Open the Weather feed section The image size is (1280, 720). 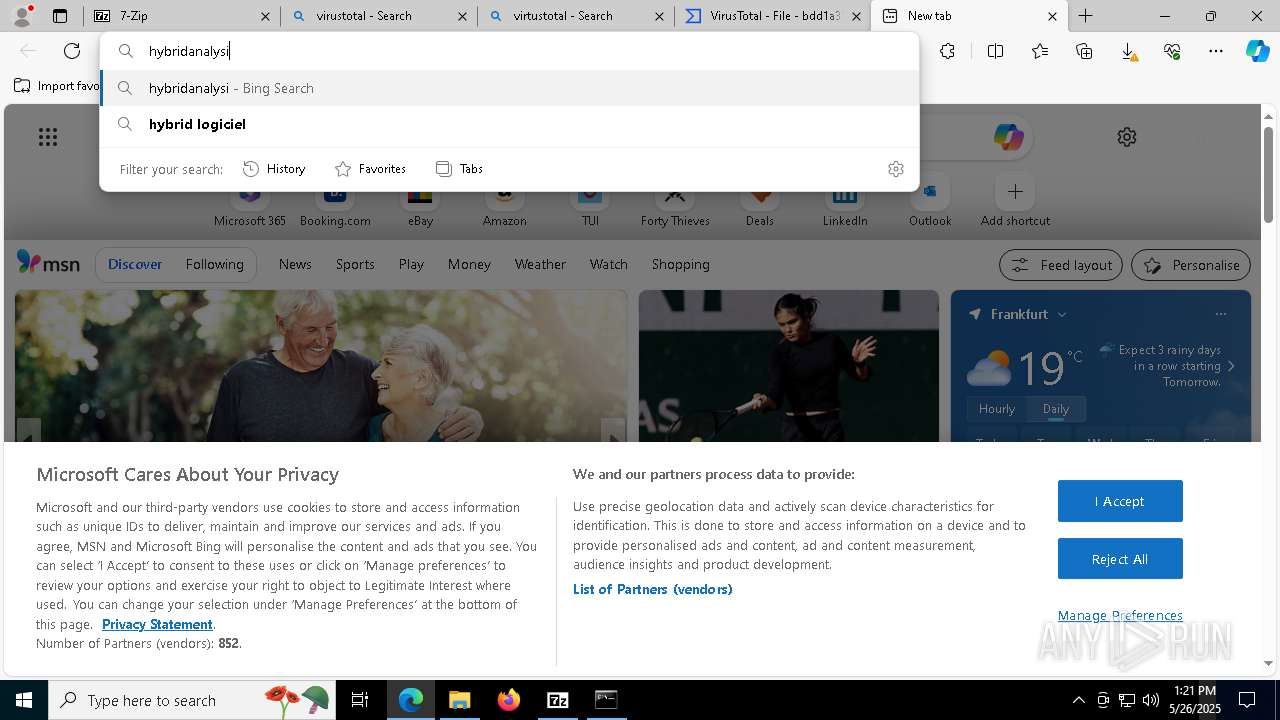coord(540,264)
